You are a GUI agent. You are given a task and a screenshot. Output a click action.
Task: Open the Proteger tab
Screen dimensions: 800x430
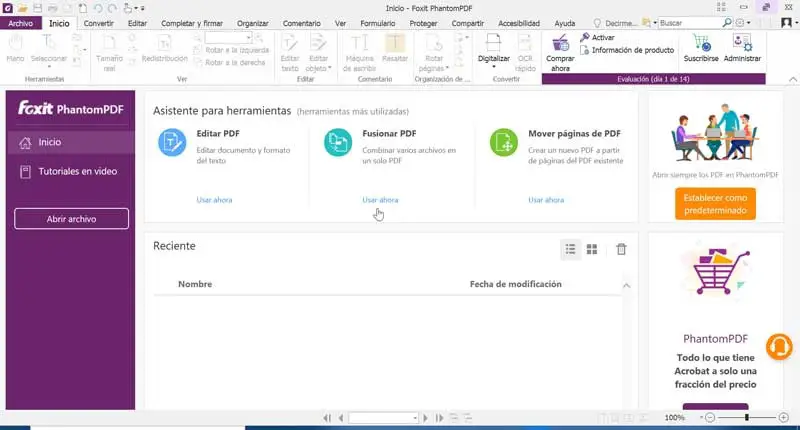423,23
